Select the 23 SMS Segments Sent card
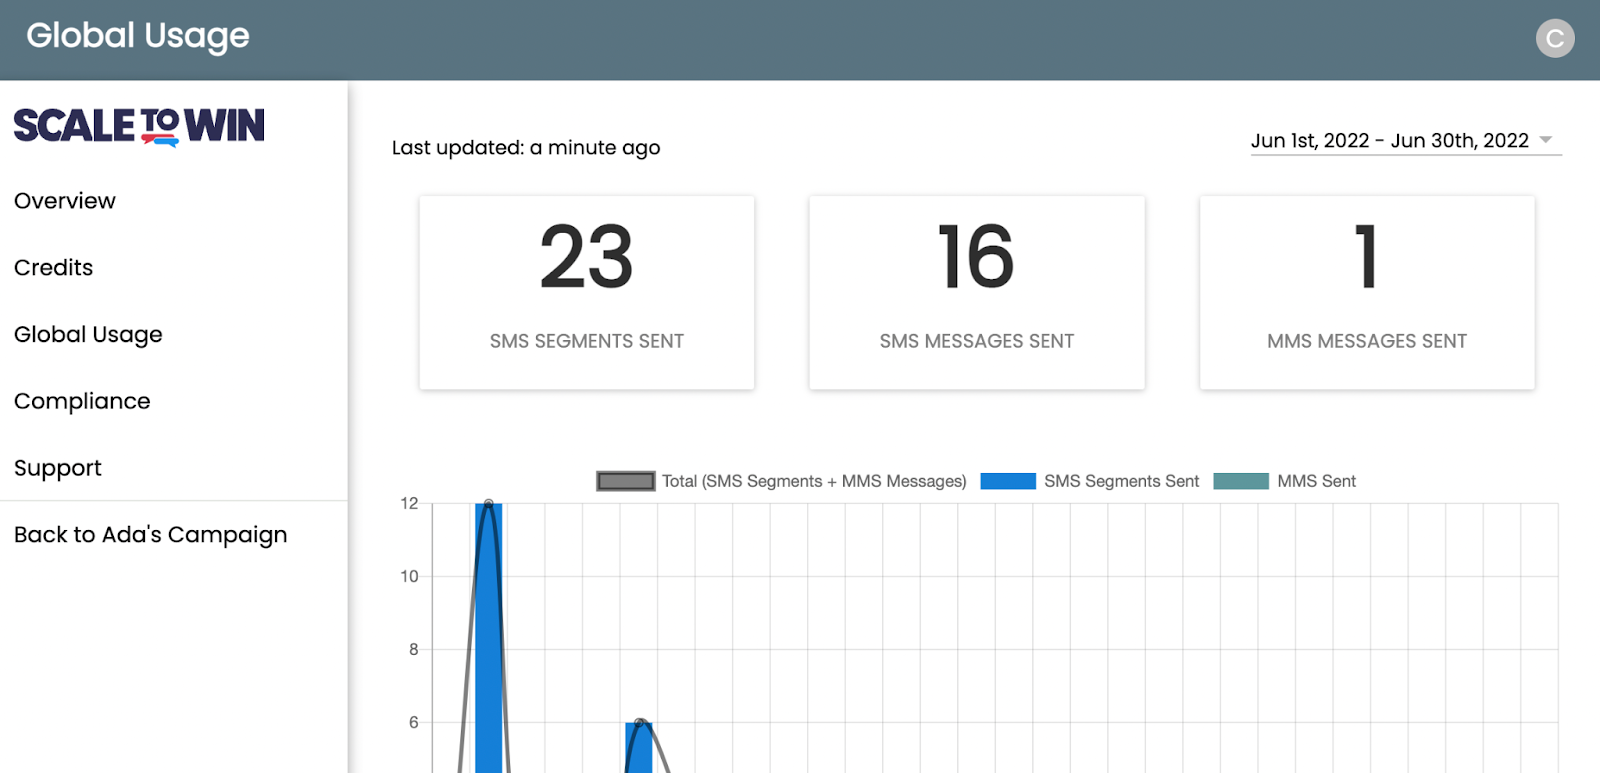The width and height of the screenshot is (1600, 773). point(587,292)
